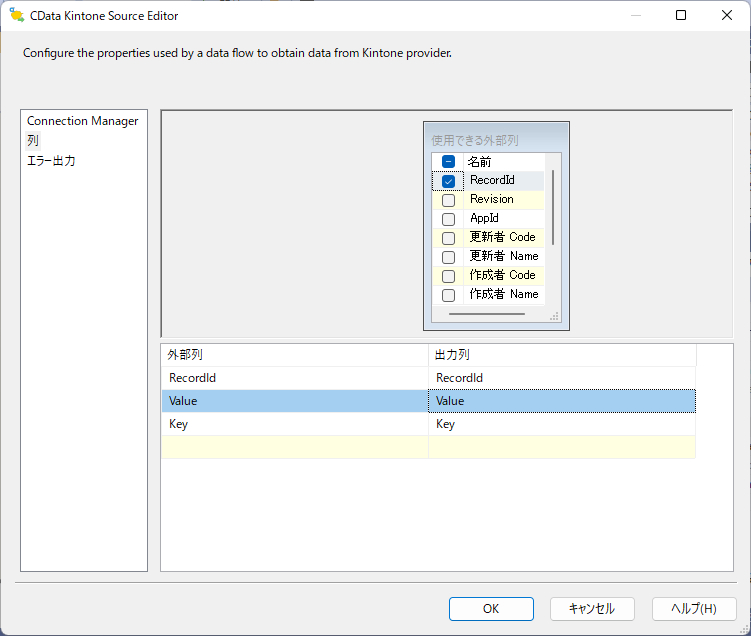
Task: Select Value in 外部列 column
Action: coord(295,401)
